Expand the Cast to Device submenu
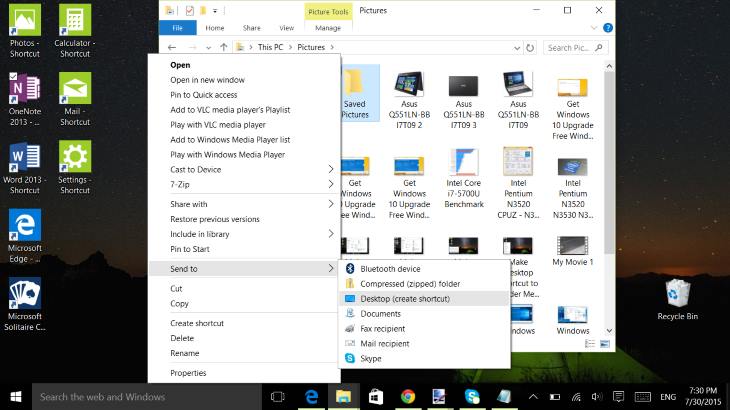 click(251, 169)
